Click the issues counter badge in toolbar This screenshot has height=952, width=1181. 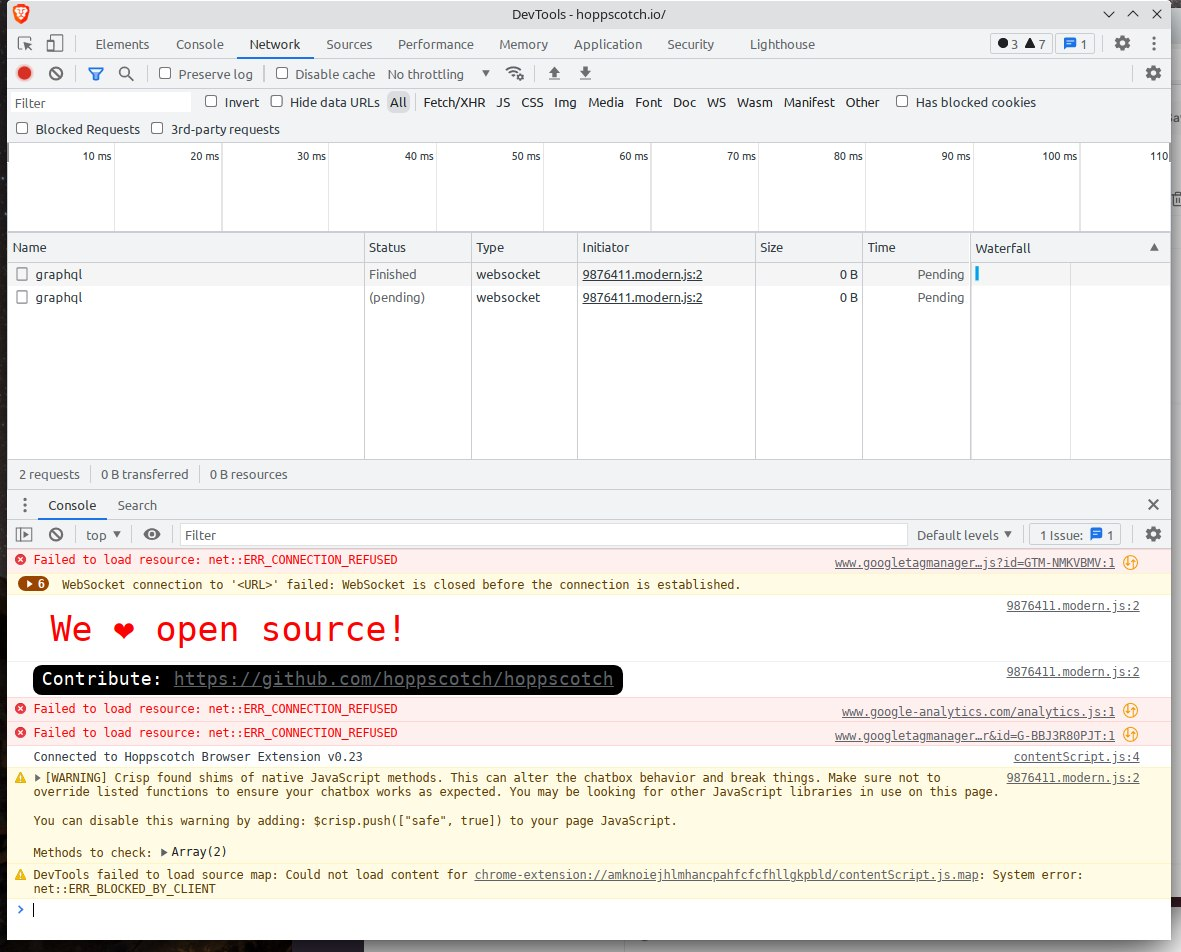pos(1075,44)
